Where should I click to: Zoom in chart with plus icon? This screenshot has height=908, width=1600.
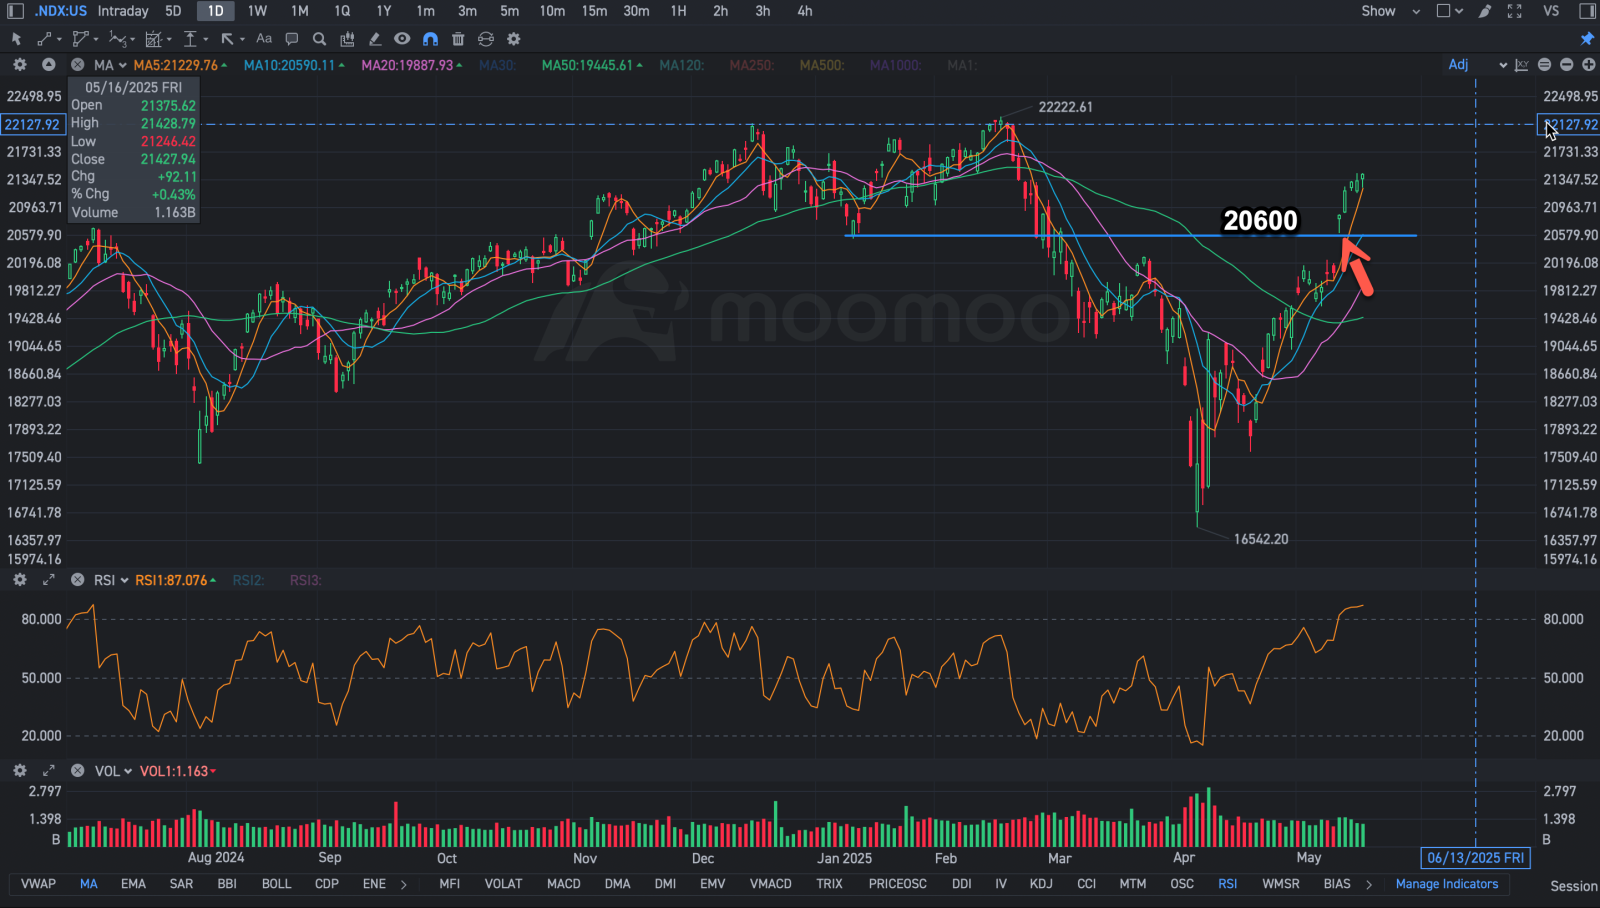point(1588,65)
